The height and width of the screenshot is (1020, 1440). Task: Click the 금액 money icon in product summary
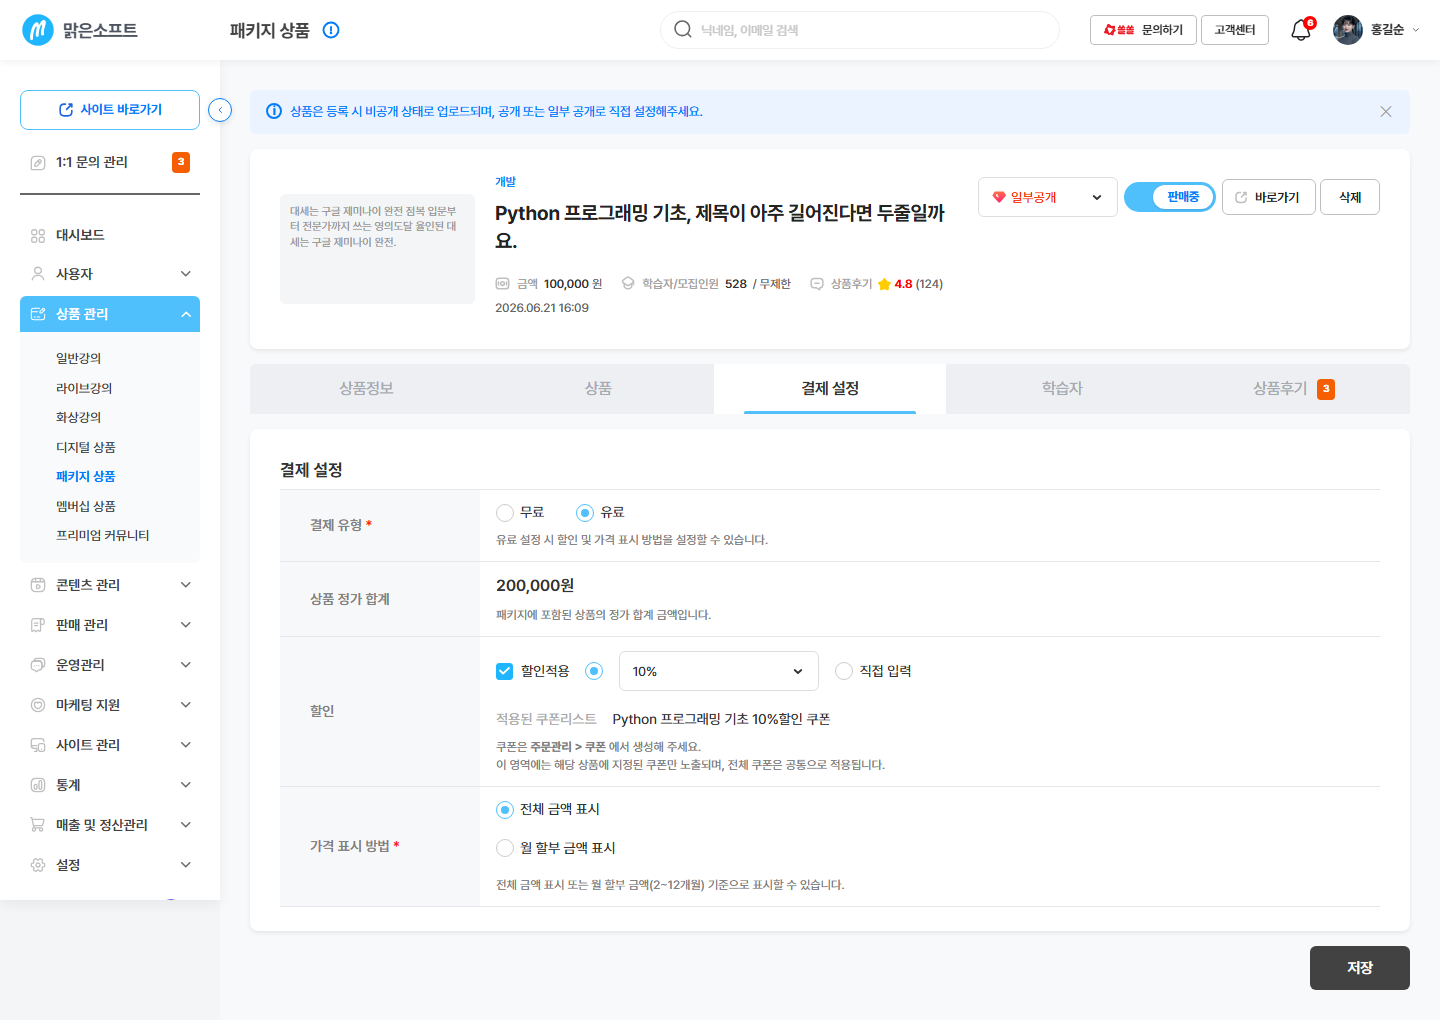point(503,284)
